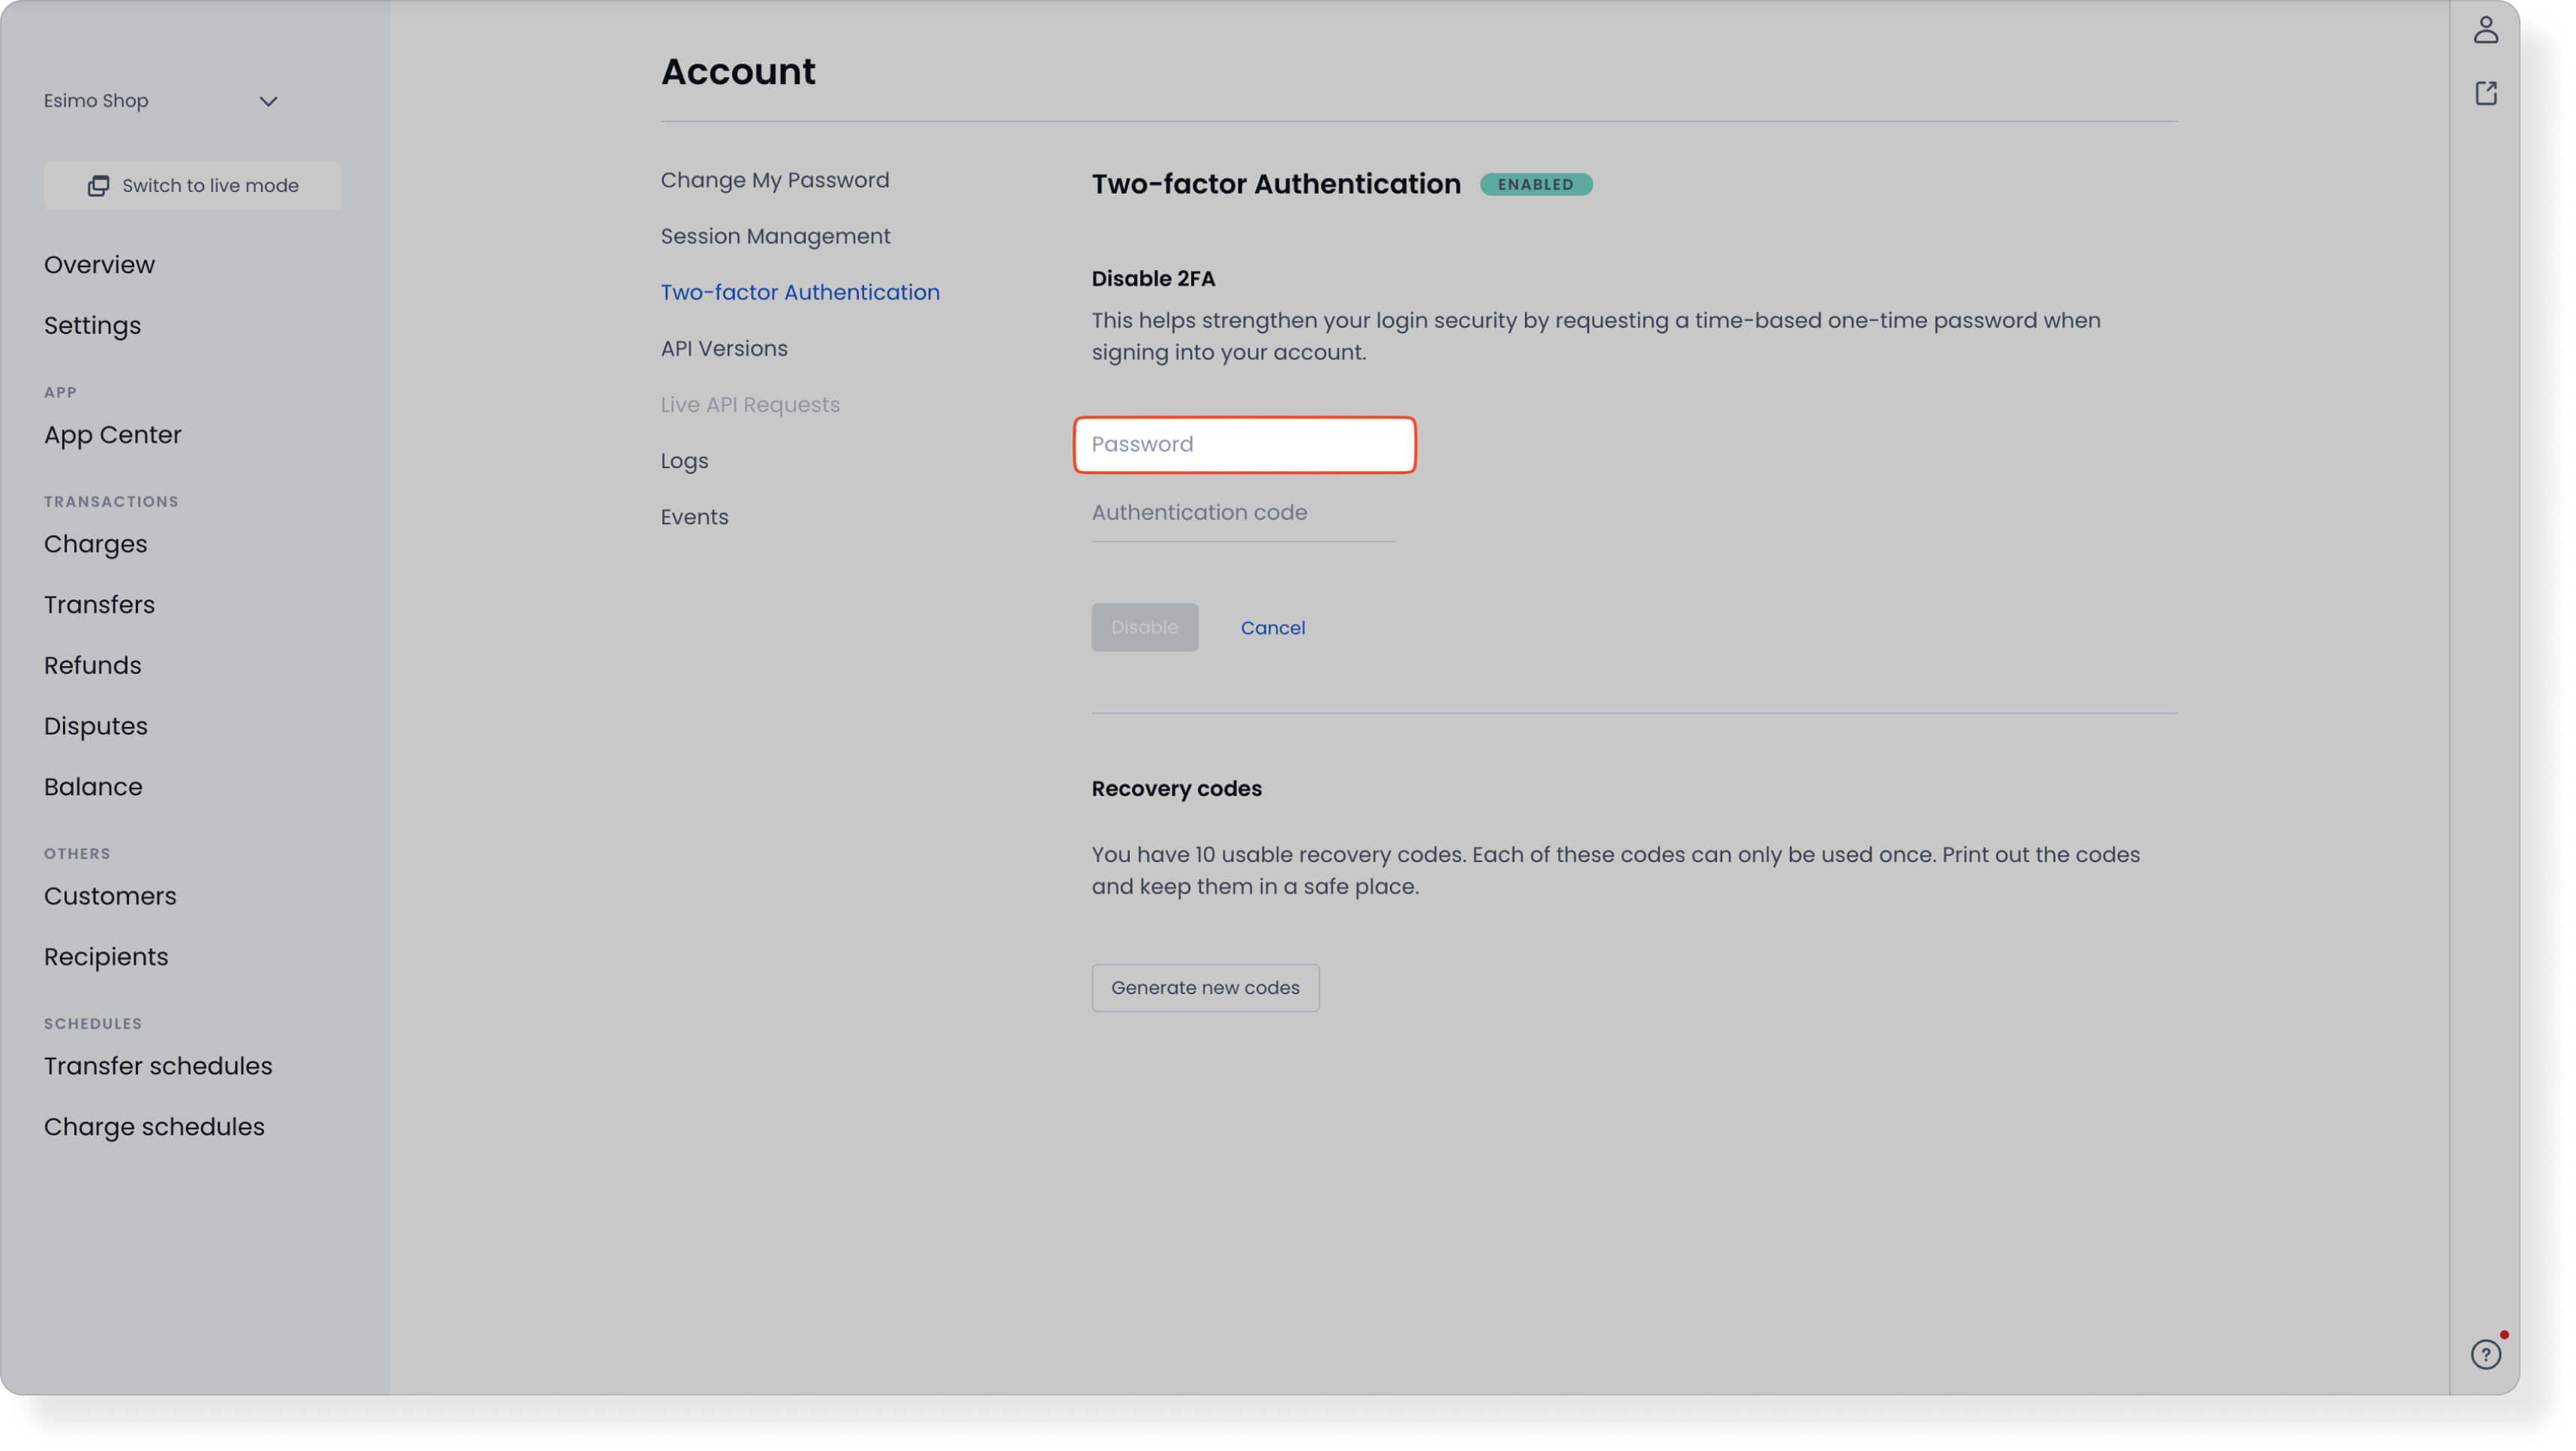This screenshot has height=1451, width=2576.
Task: Go to Disputes in sidebar
Action: (x=95, y=726)
